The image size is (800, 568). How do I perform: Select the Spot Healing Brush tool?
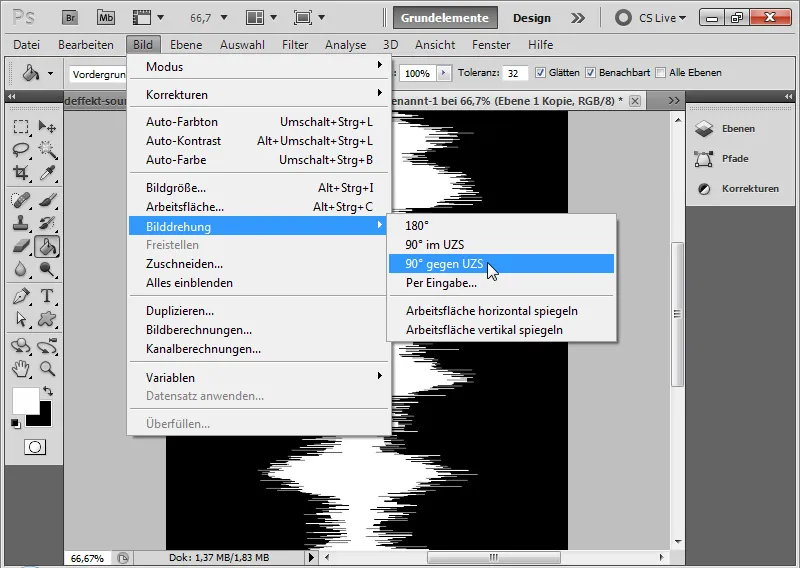tap(21, 200)
